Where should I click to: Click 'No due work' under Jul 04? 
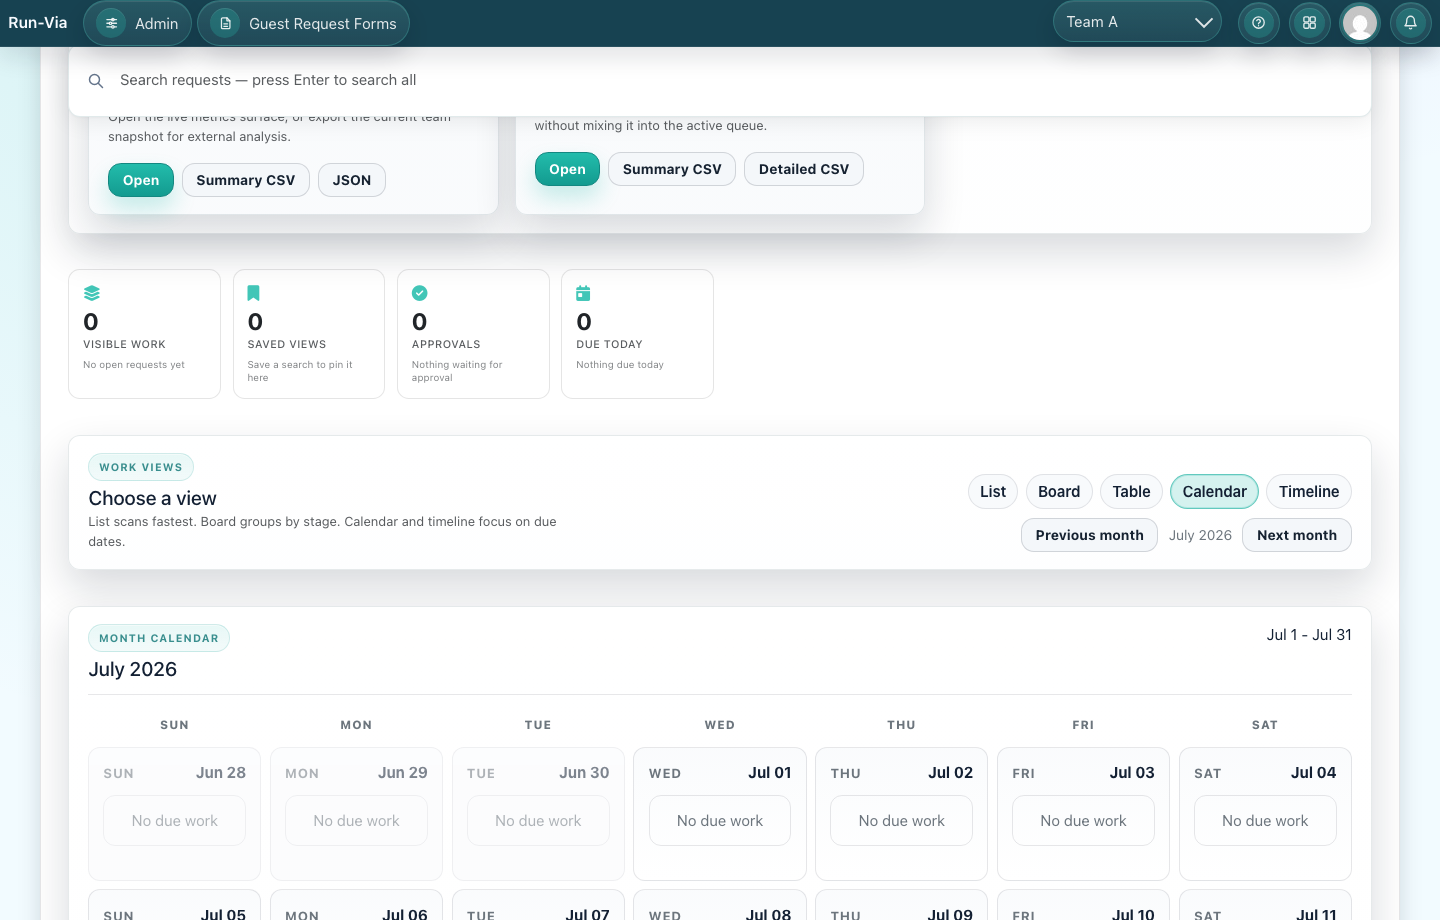[1265, 821]
